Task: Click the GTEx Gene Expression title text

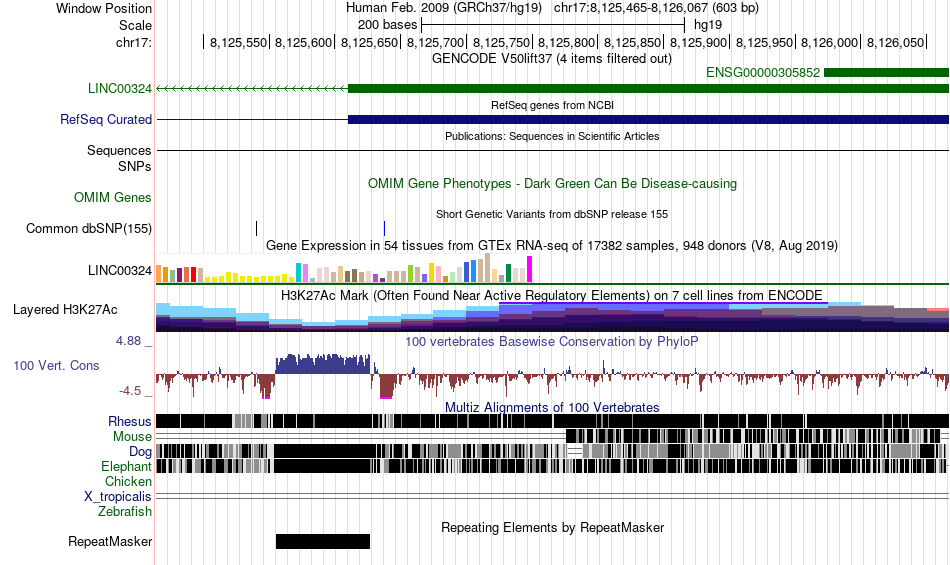Action: tap(552, 245)
